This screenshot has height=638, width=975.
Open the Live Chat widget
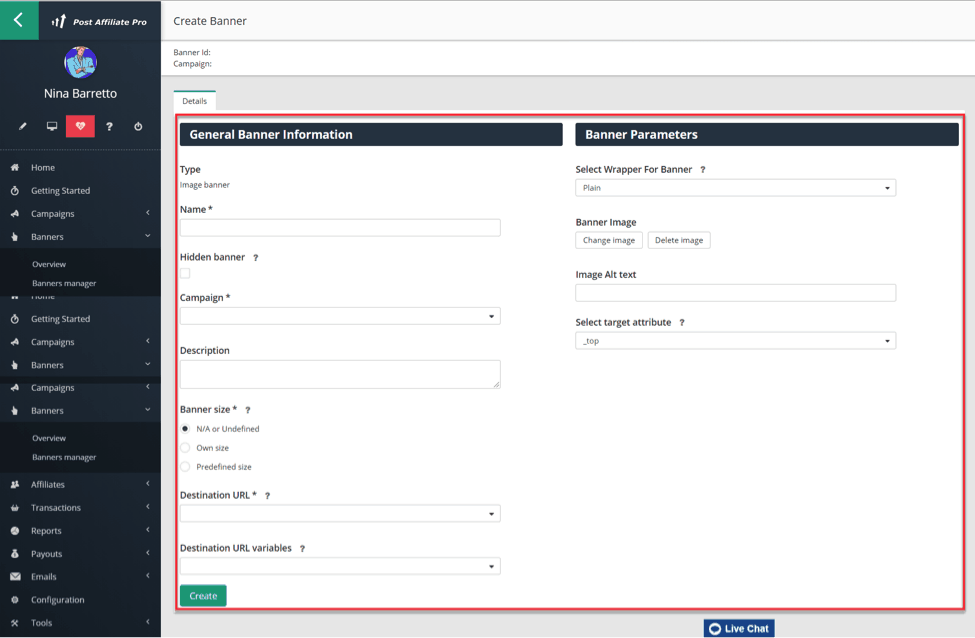739,628
